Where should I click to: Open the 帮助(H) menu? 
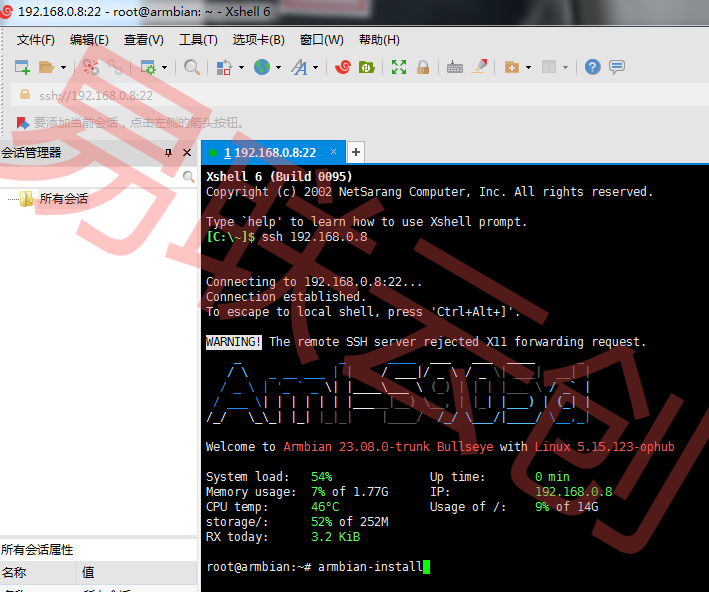(379, 40)
